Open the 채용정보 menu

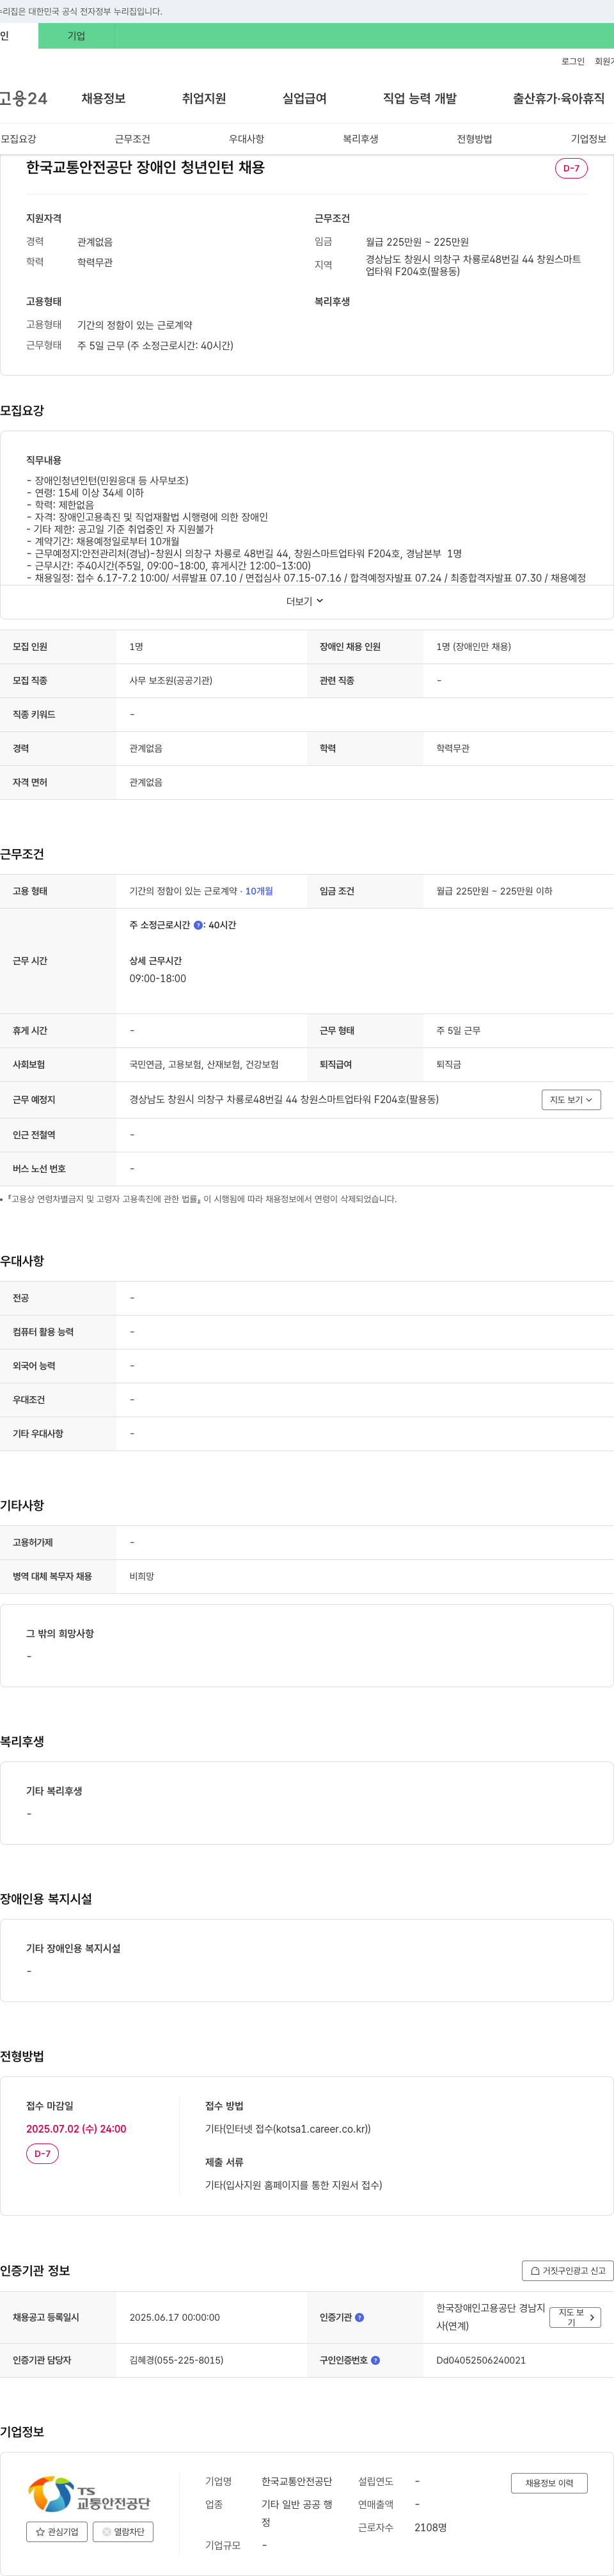103,98
